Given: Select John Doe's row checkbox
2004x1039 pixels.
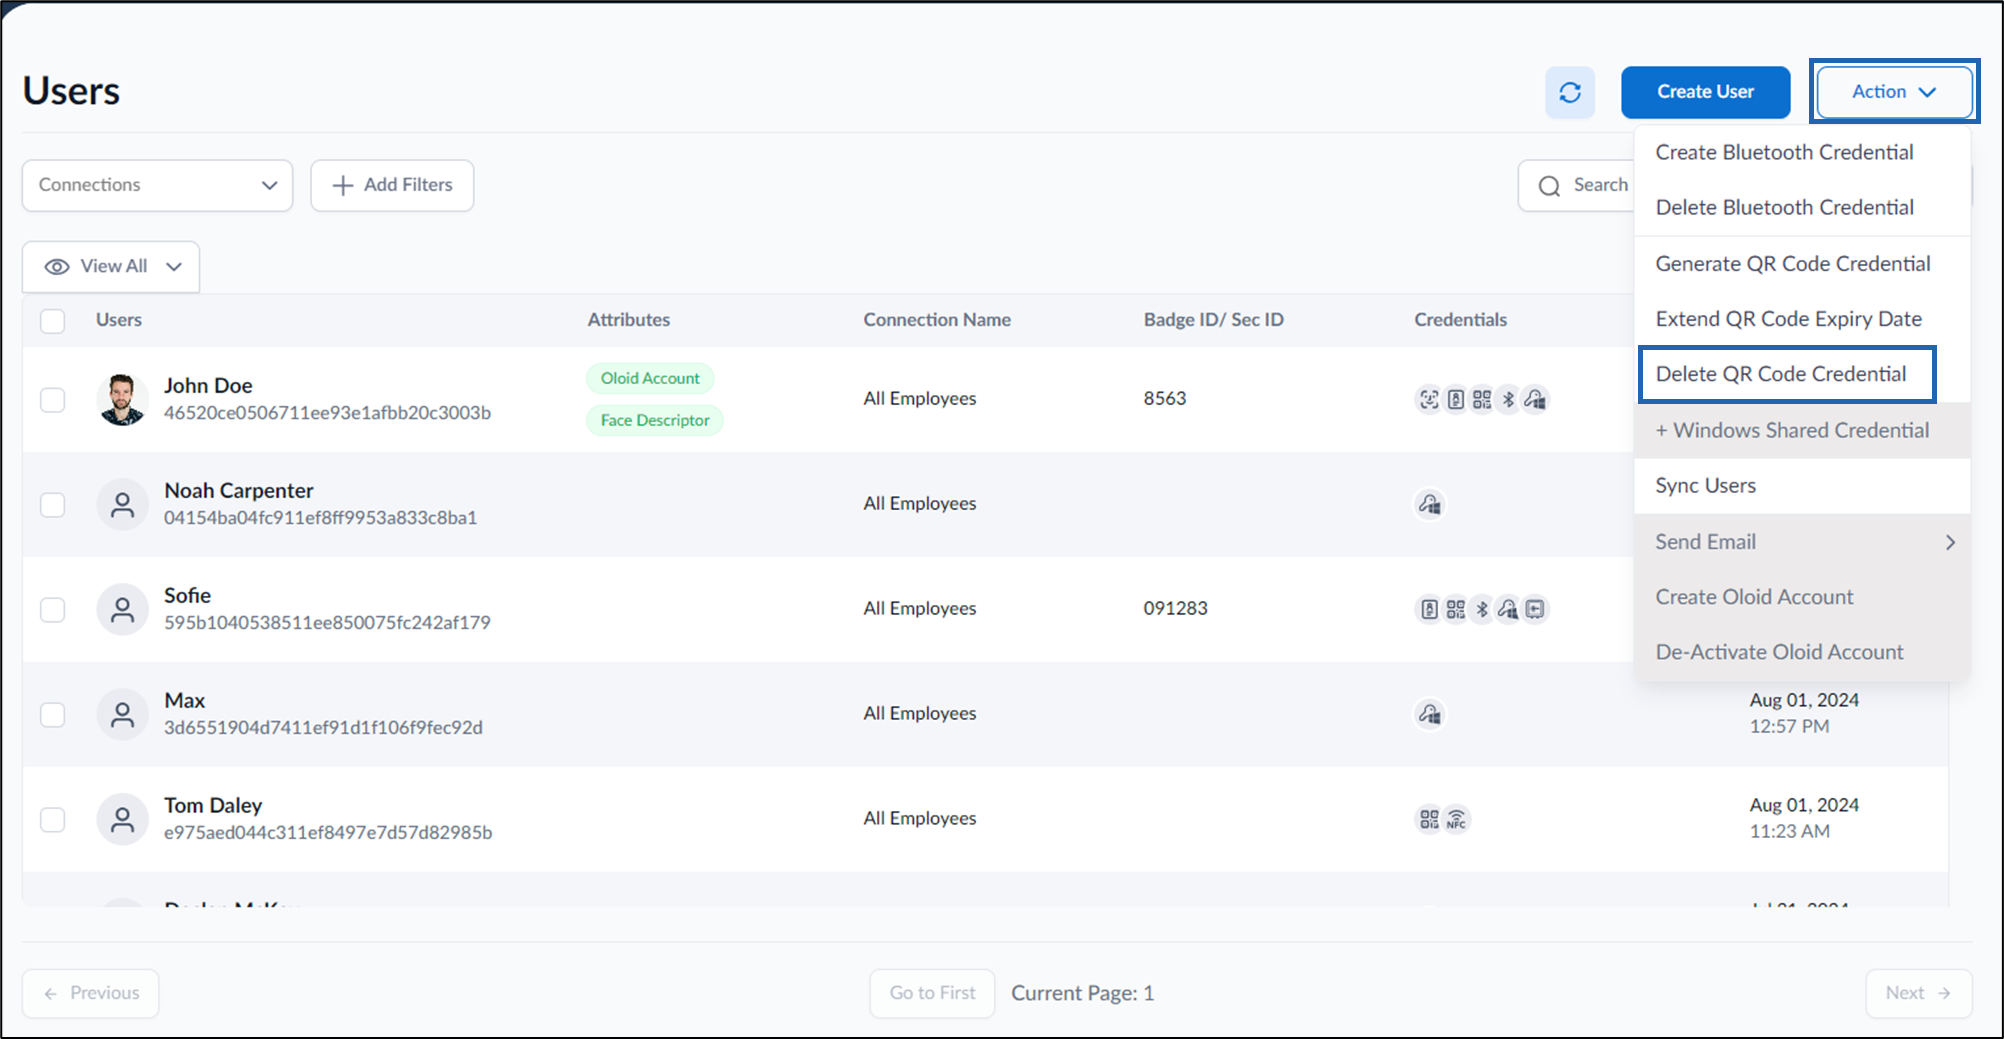Looking at the screenshot, I should click(53, 400).
